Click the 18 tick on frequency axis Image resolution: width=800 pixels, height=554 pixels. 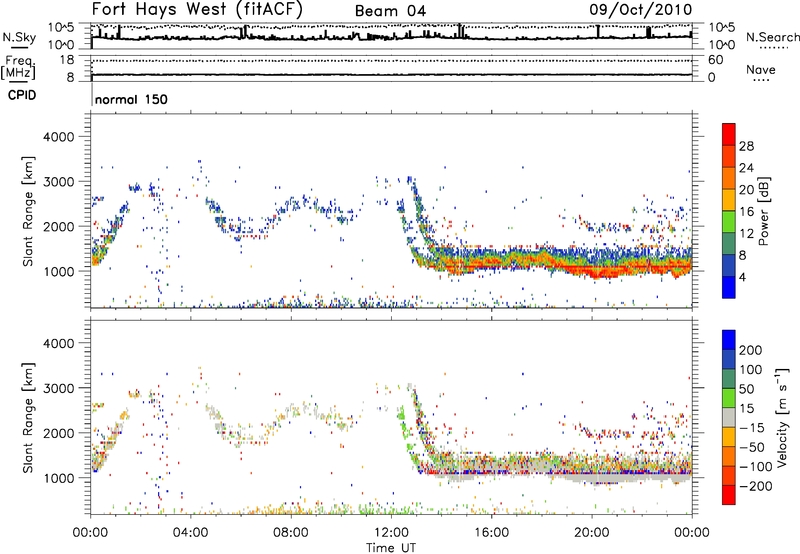[x=66, y=60]
